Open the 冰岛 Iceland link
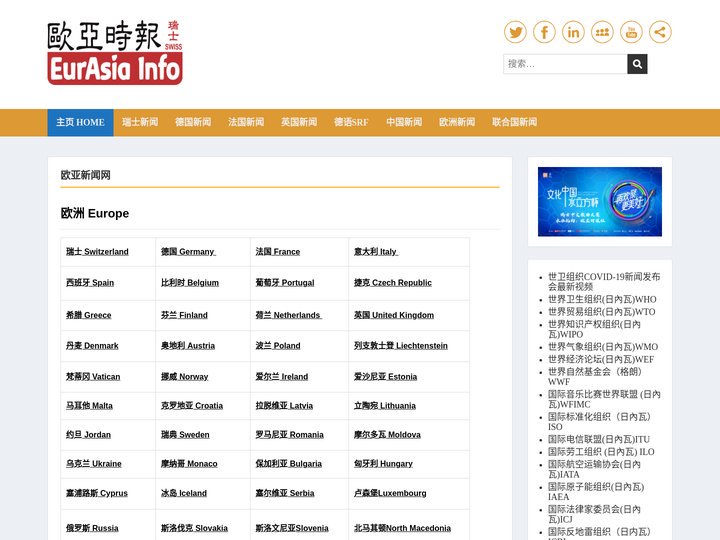720x540 pixels. click(184, 493)
